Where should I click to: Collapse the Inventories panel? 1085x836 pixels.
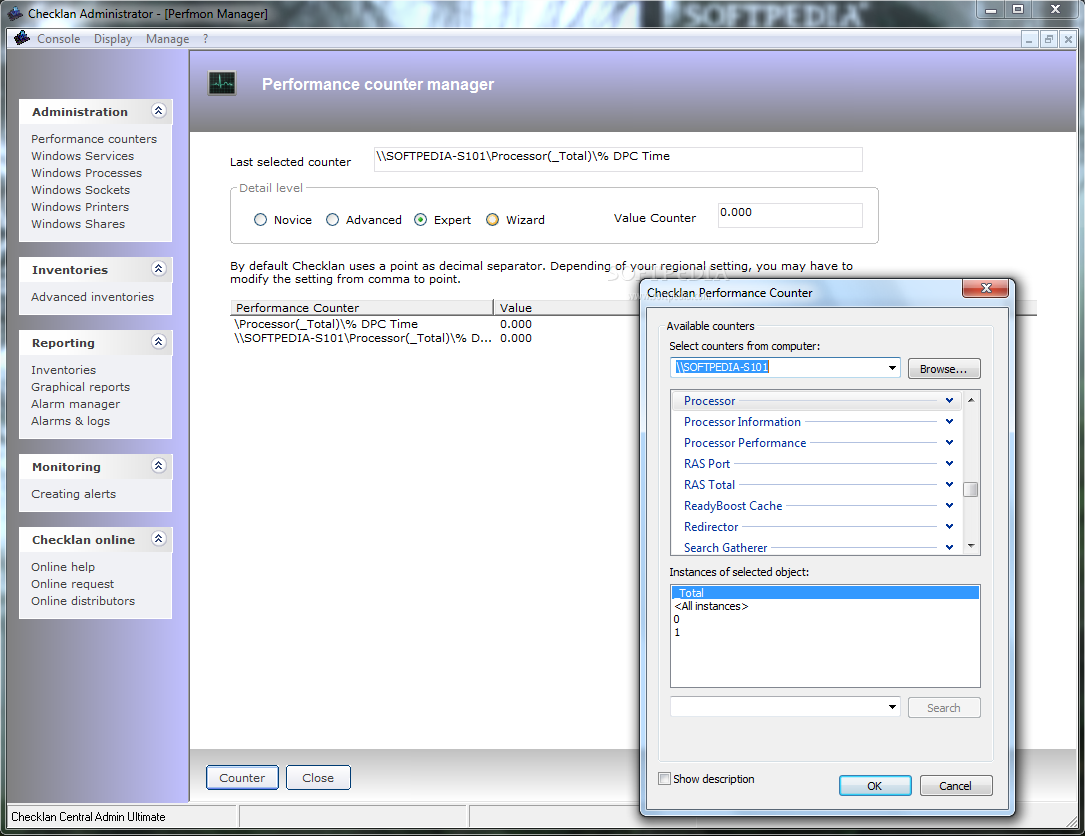158,269
